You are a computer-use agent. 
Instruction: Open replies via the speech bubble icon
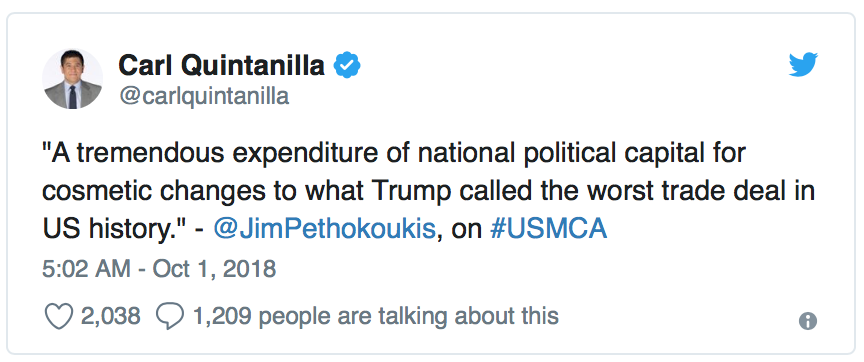170,316
